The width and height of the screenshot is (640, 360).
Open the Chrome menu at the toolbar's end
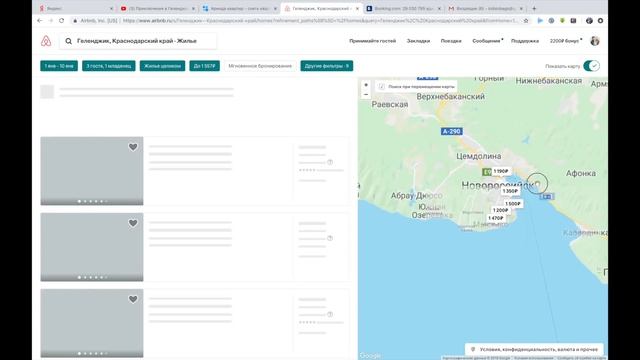click(600, 20)
